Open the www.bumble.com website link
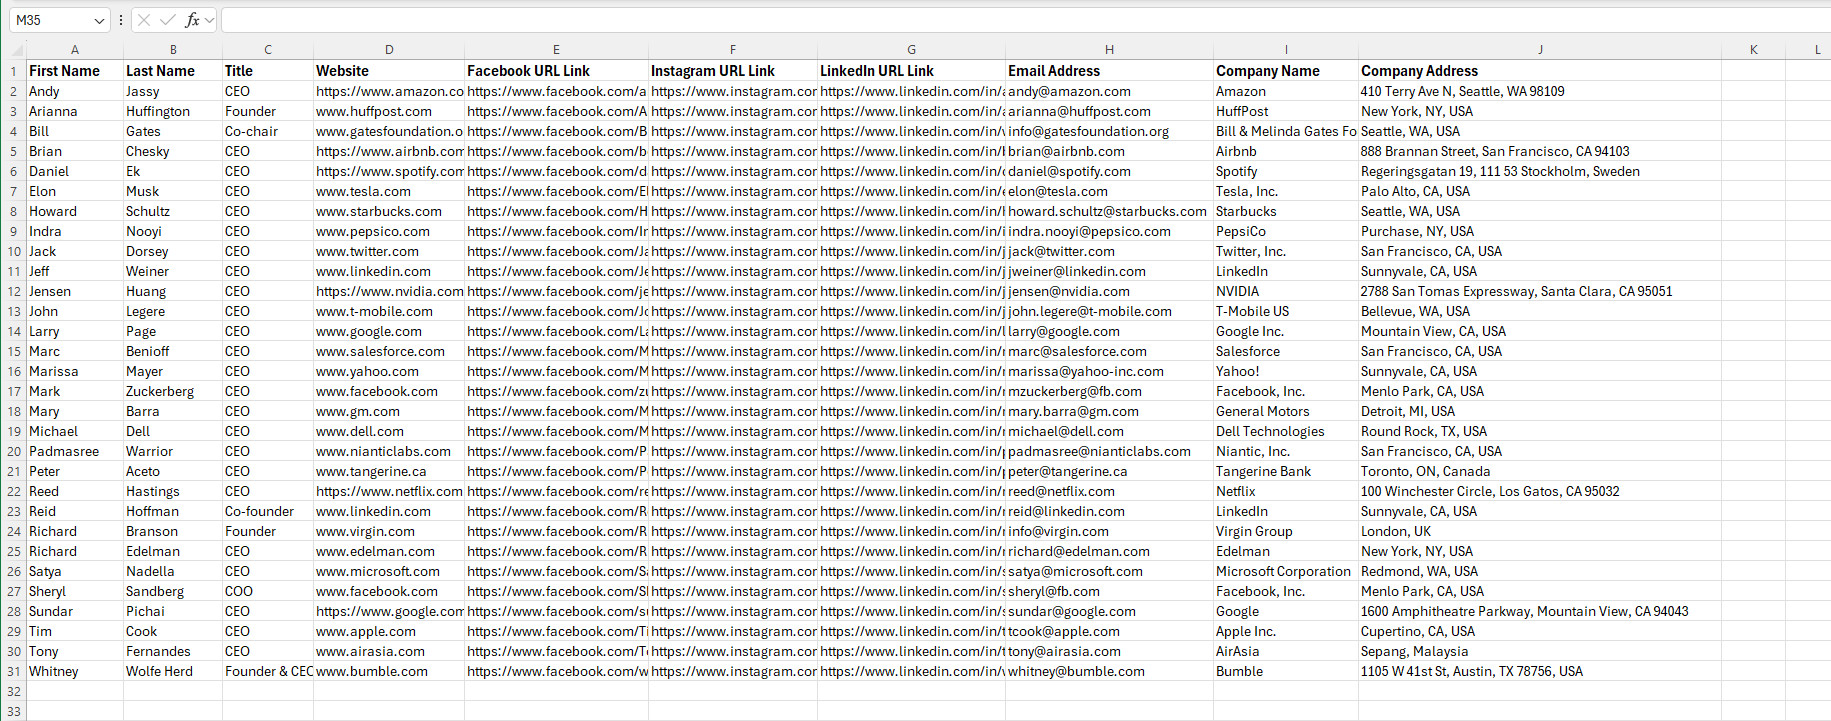Image resolution: width=1831 pixels, height=721 pixels. [x=372, y=671]
